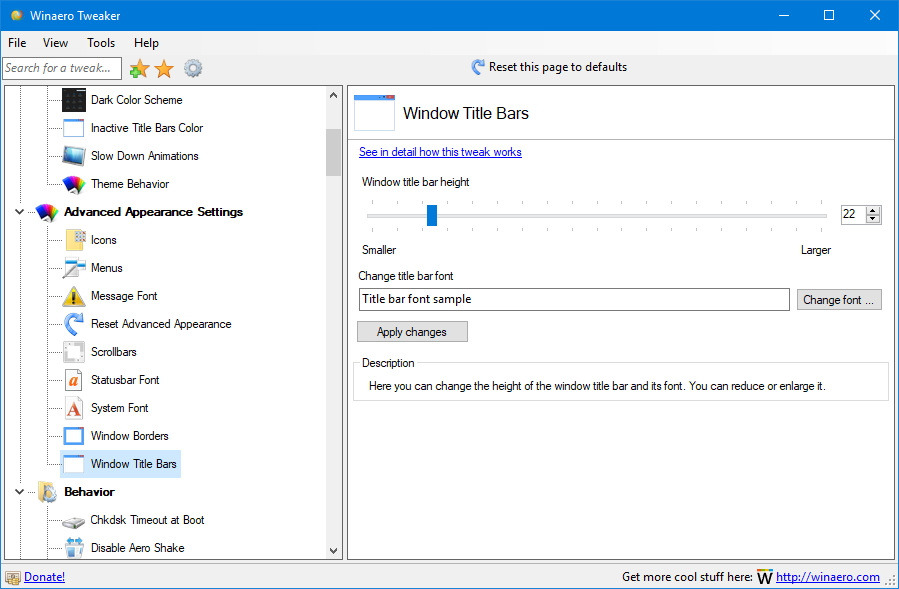Click the Scrollbars tree icon

click(x=75, y=352)
